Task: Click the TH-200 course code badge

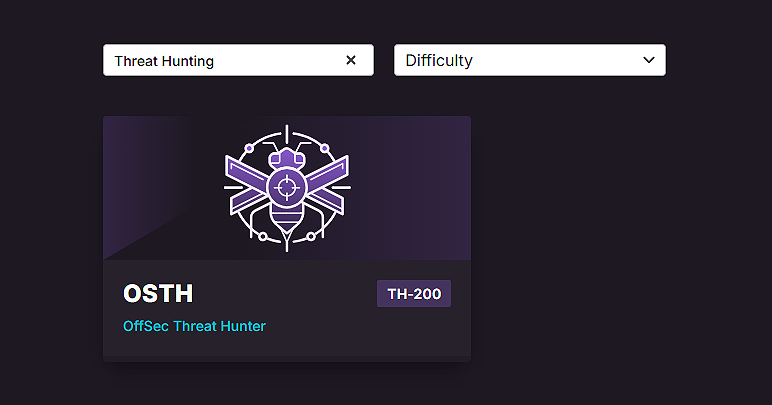Action: pyautogui.click(x=414, y=294)
